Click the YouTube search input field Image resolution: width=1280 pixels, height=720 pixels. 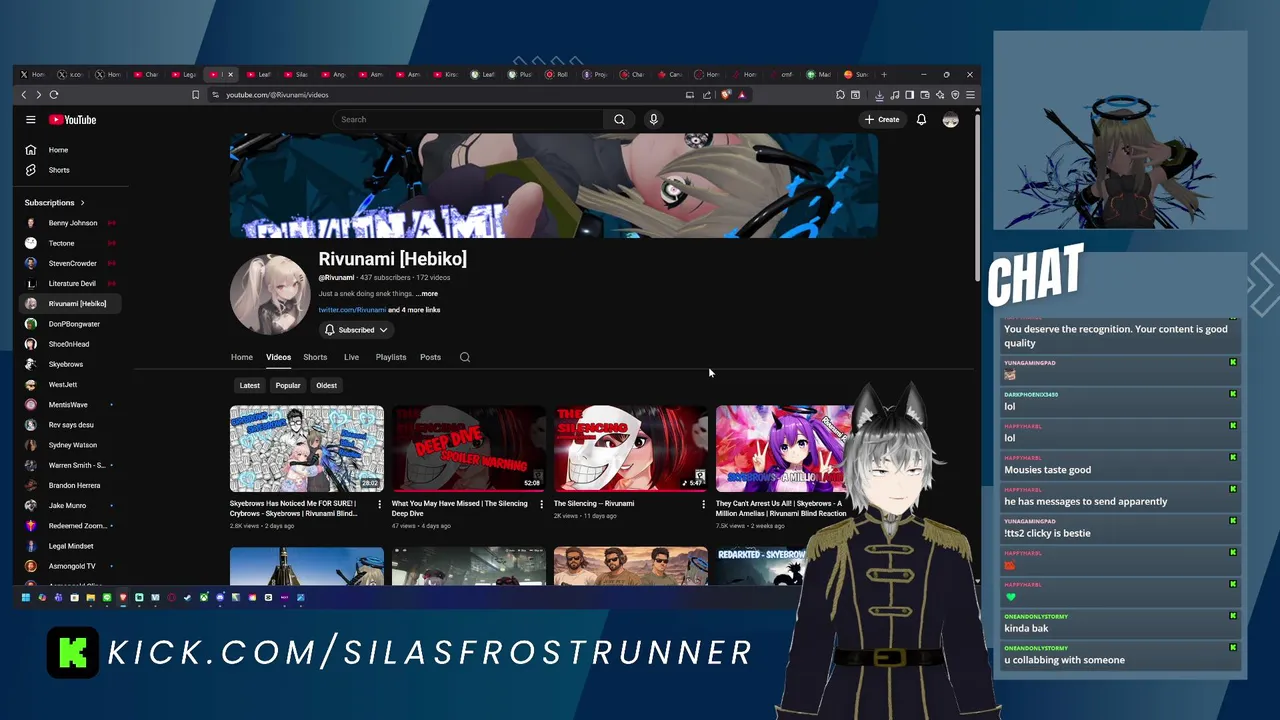click(x=468, y=120)
